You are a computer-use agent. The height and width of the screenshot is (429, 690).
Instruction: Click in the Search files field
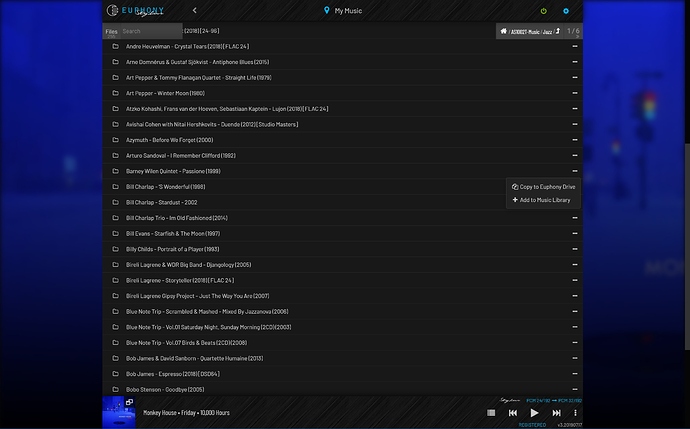tap(151, 31)
